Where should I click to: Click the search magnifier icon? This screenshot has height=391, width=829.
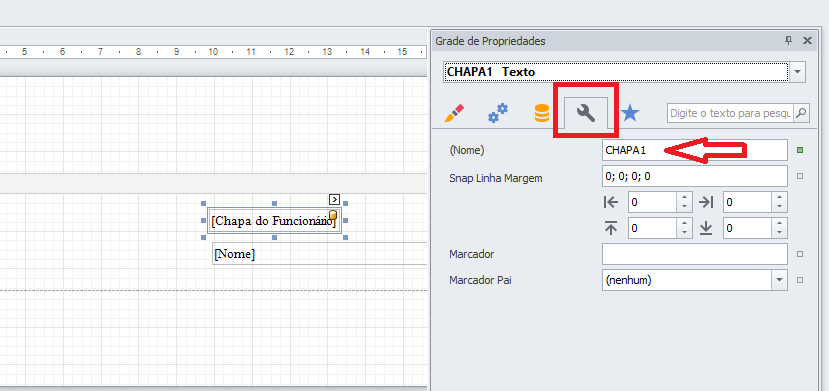[802, 113]
